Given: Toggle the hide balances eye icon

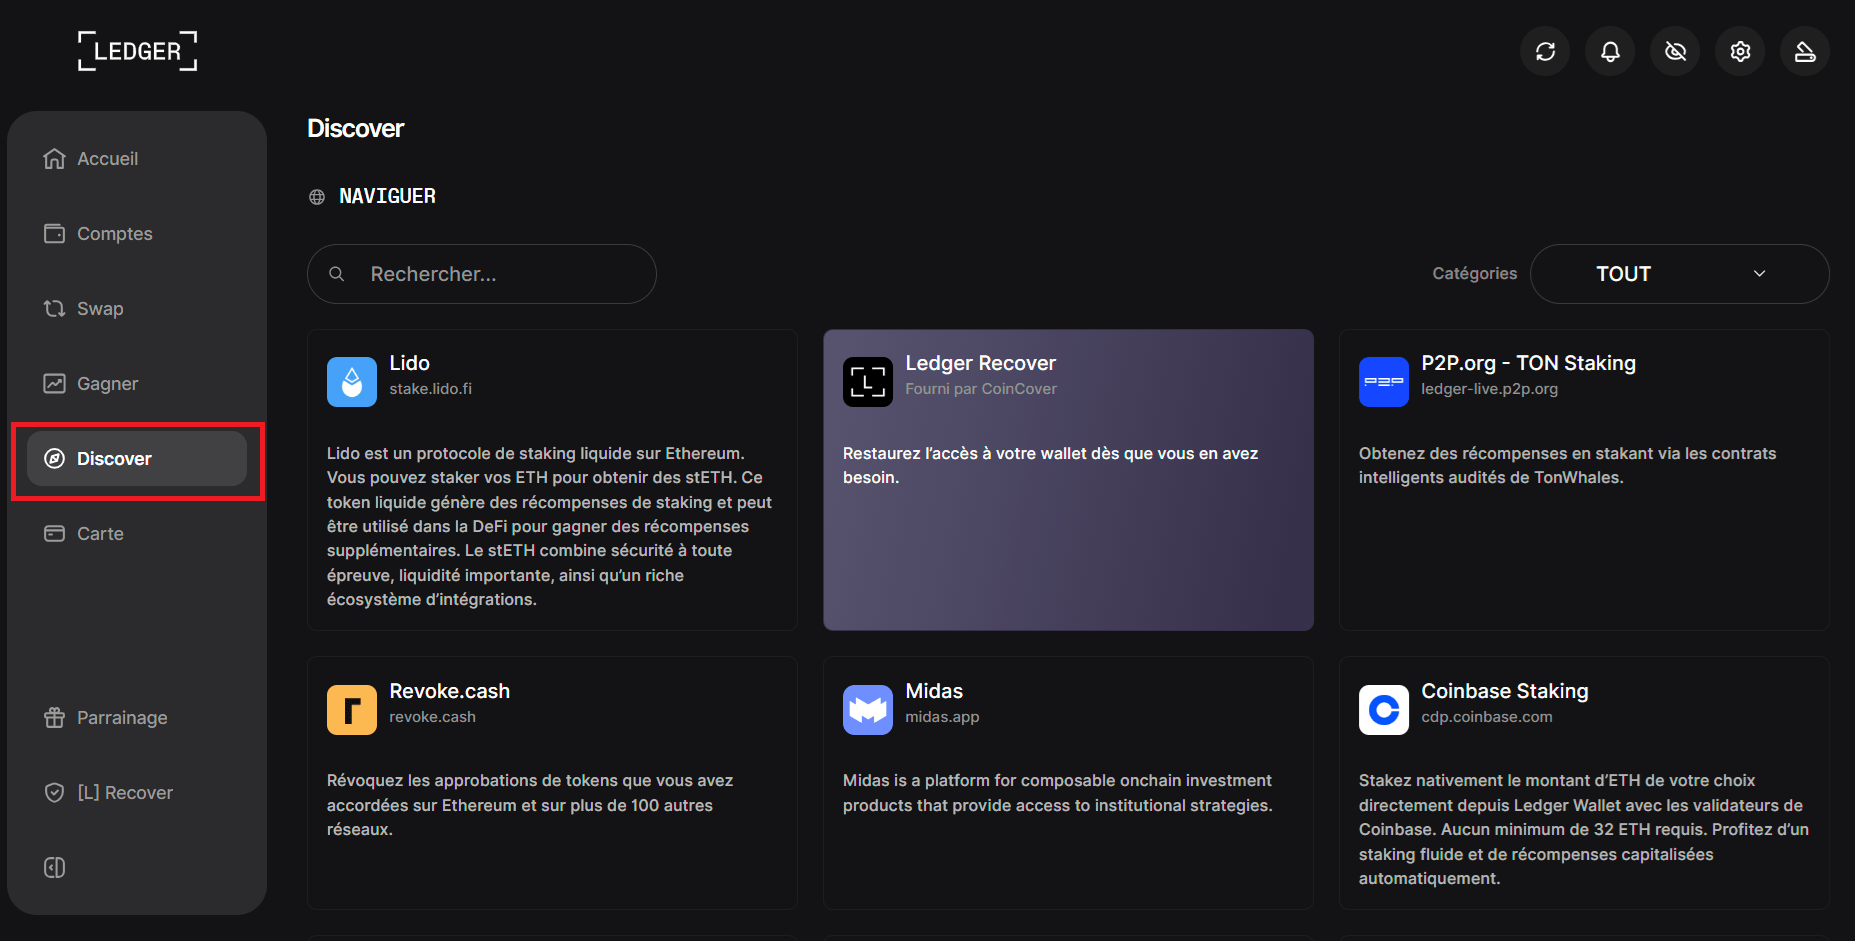Looking at the screenshot, I should point(1675,51).
